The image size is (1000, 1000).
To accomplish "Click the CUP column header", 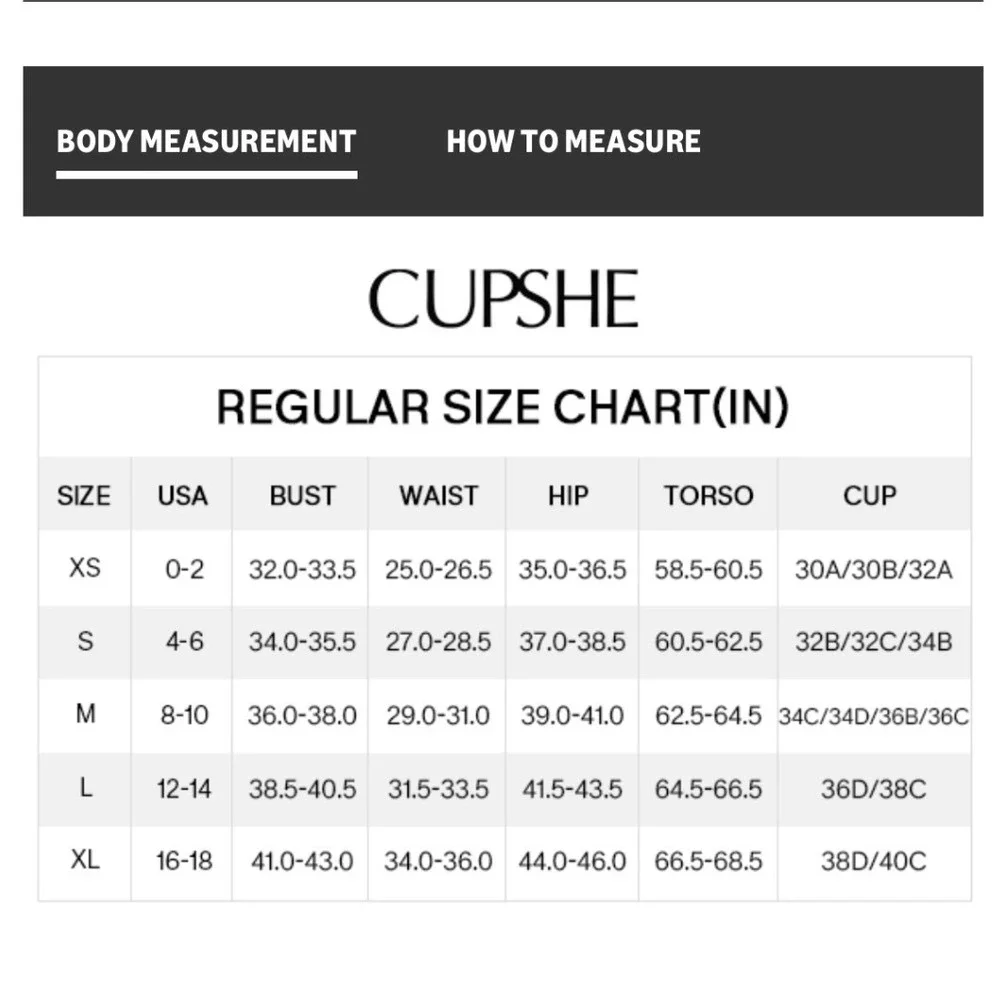I will coord(870,495).
